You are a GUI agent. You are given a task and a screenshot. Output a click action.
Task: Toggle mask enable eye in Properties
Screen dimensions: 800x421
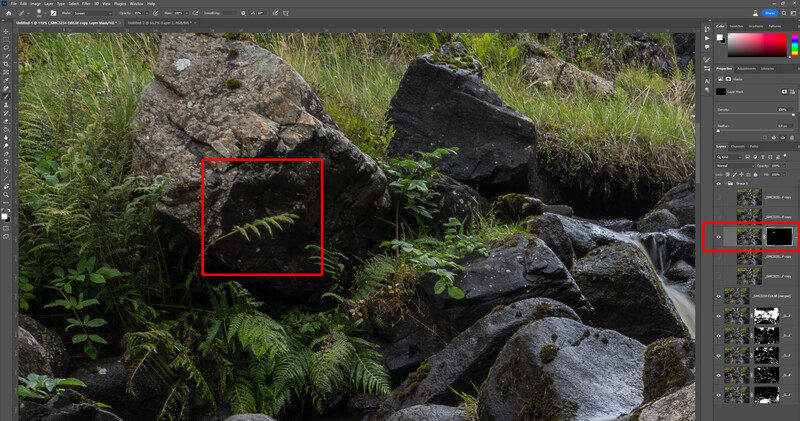tap(783, 138)
